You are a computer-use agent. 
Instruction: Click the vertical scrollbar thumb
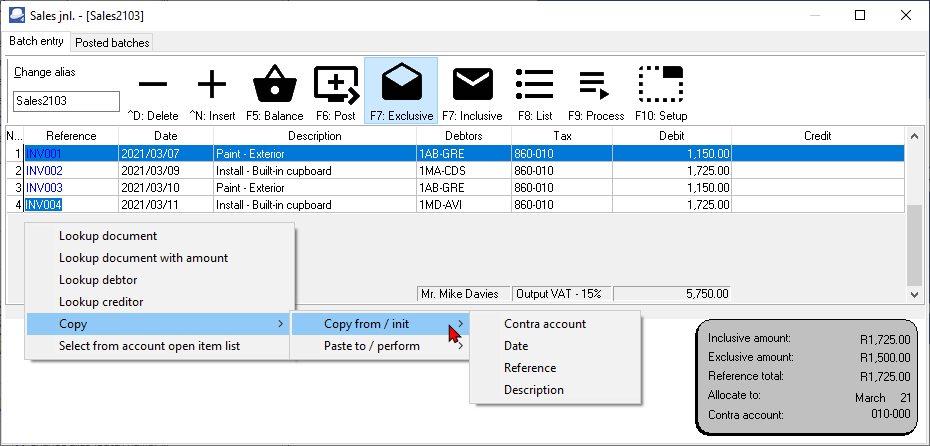pos(913,244)
